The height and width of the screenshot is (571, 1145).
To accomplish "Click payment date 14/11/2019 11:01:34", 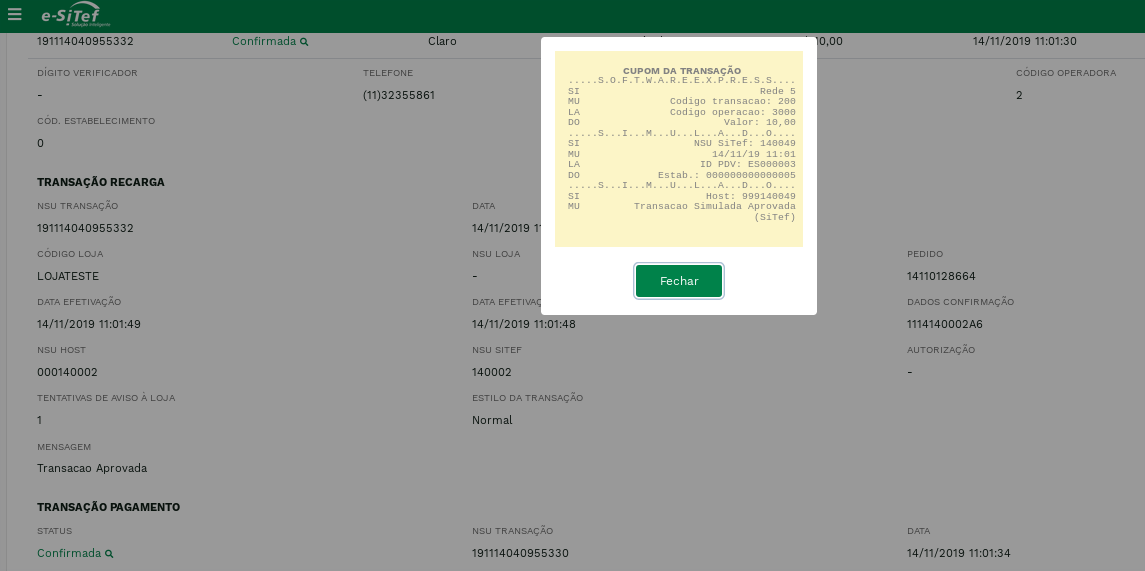I will pos(959,553).
